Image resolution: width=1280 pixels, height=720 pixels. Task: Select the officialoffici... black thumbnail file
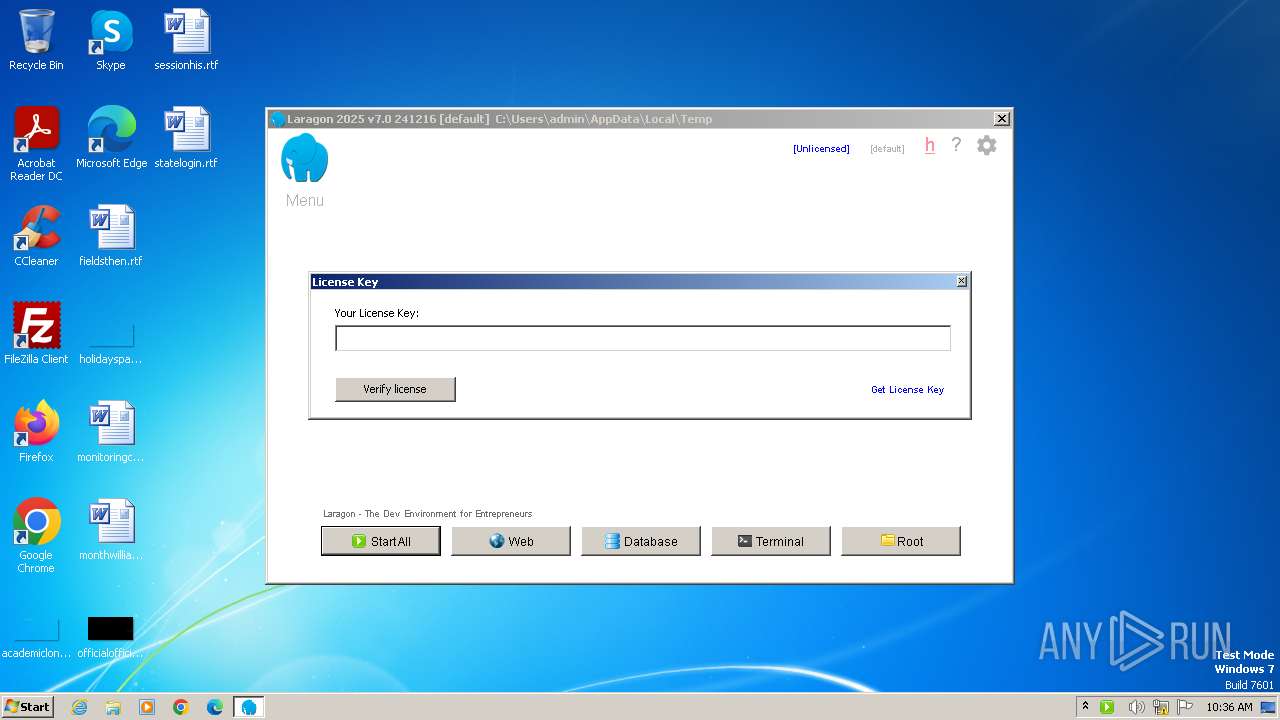[x=110, y=636]
